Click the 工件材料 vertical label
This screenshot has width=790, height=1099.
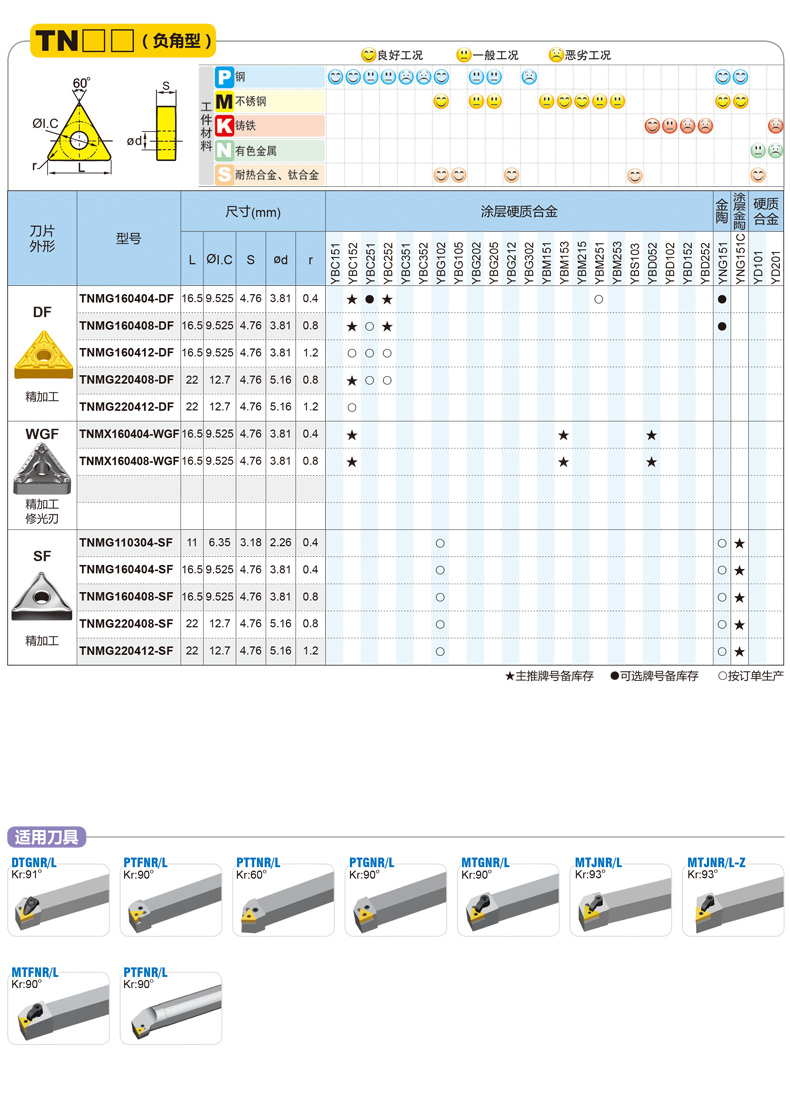205,126
